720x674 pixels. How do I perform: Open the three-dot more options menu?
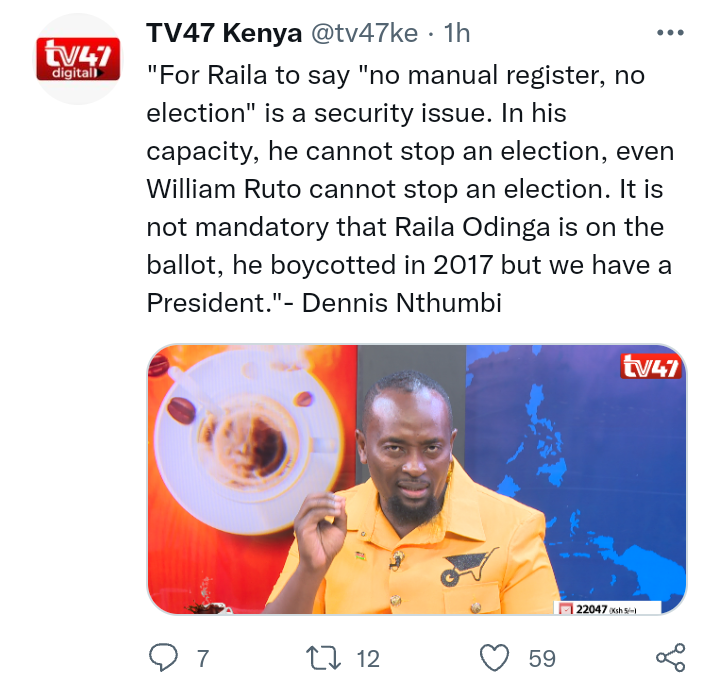670,33
